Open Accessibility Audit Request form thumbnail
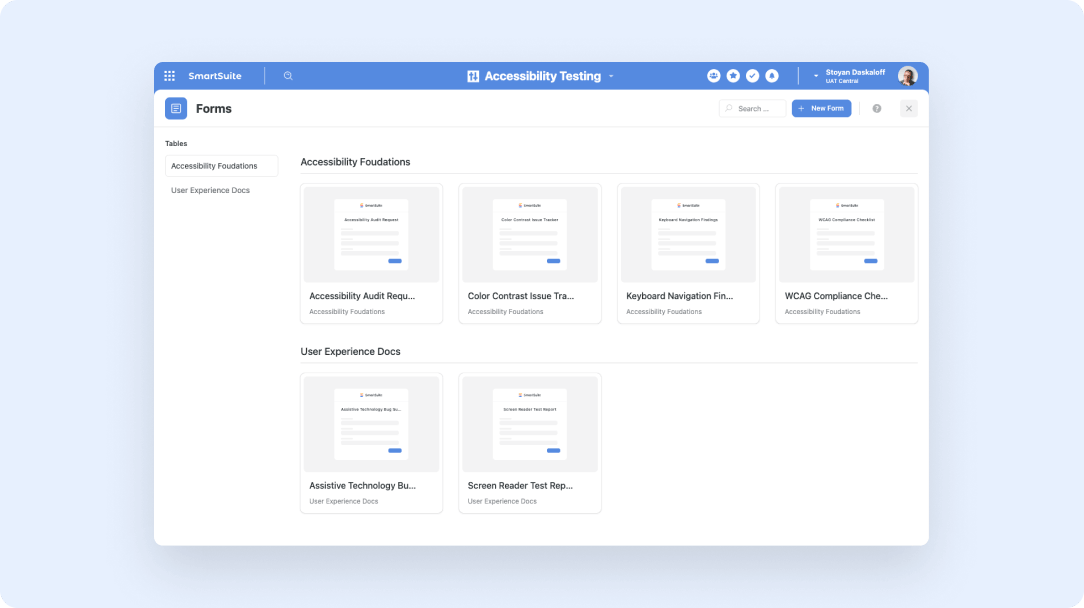The height and width of the screenshot is (608, 1084). 371,234
